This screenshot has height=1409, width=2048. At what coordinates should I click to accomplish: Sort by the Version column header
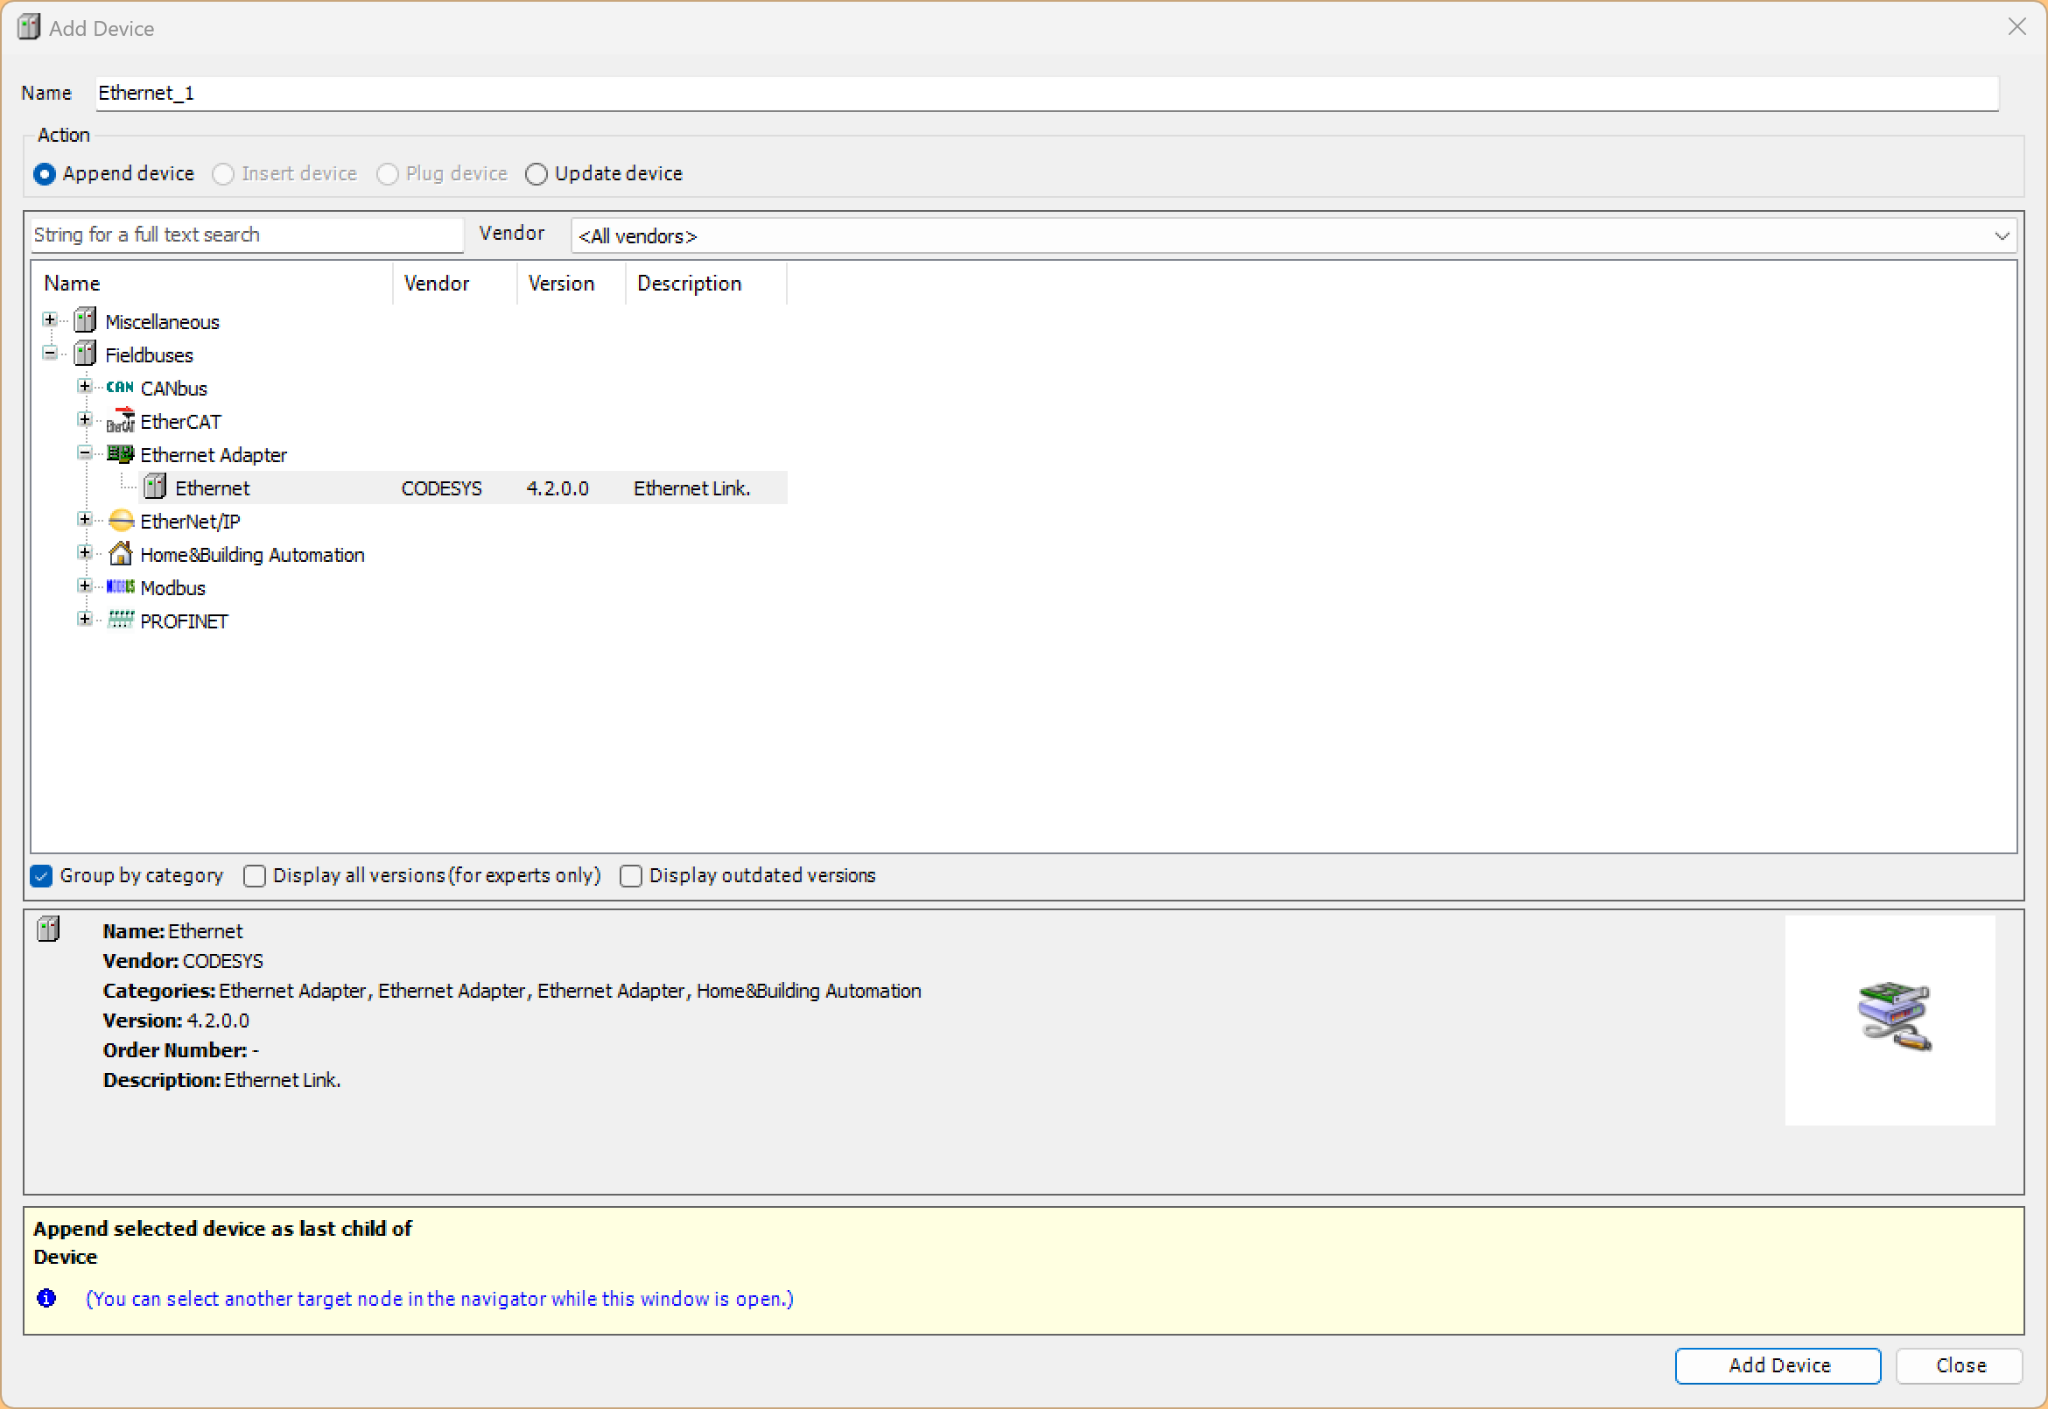click(x=561, y=284)
